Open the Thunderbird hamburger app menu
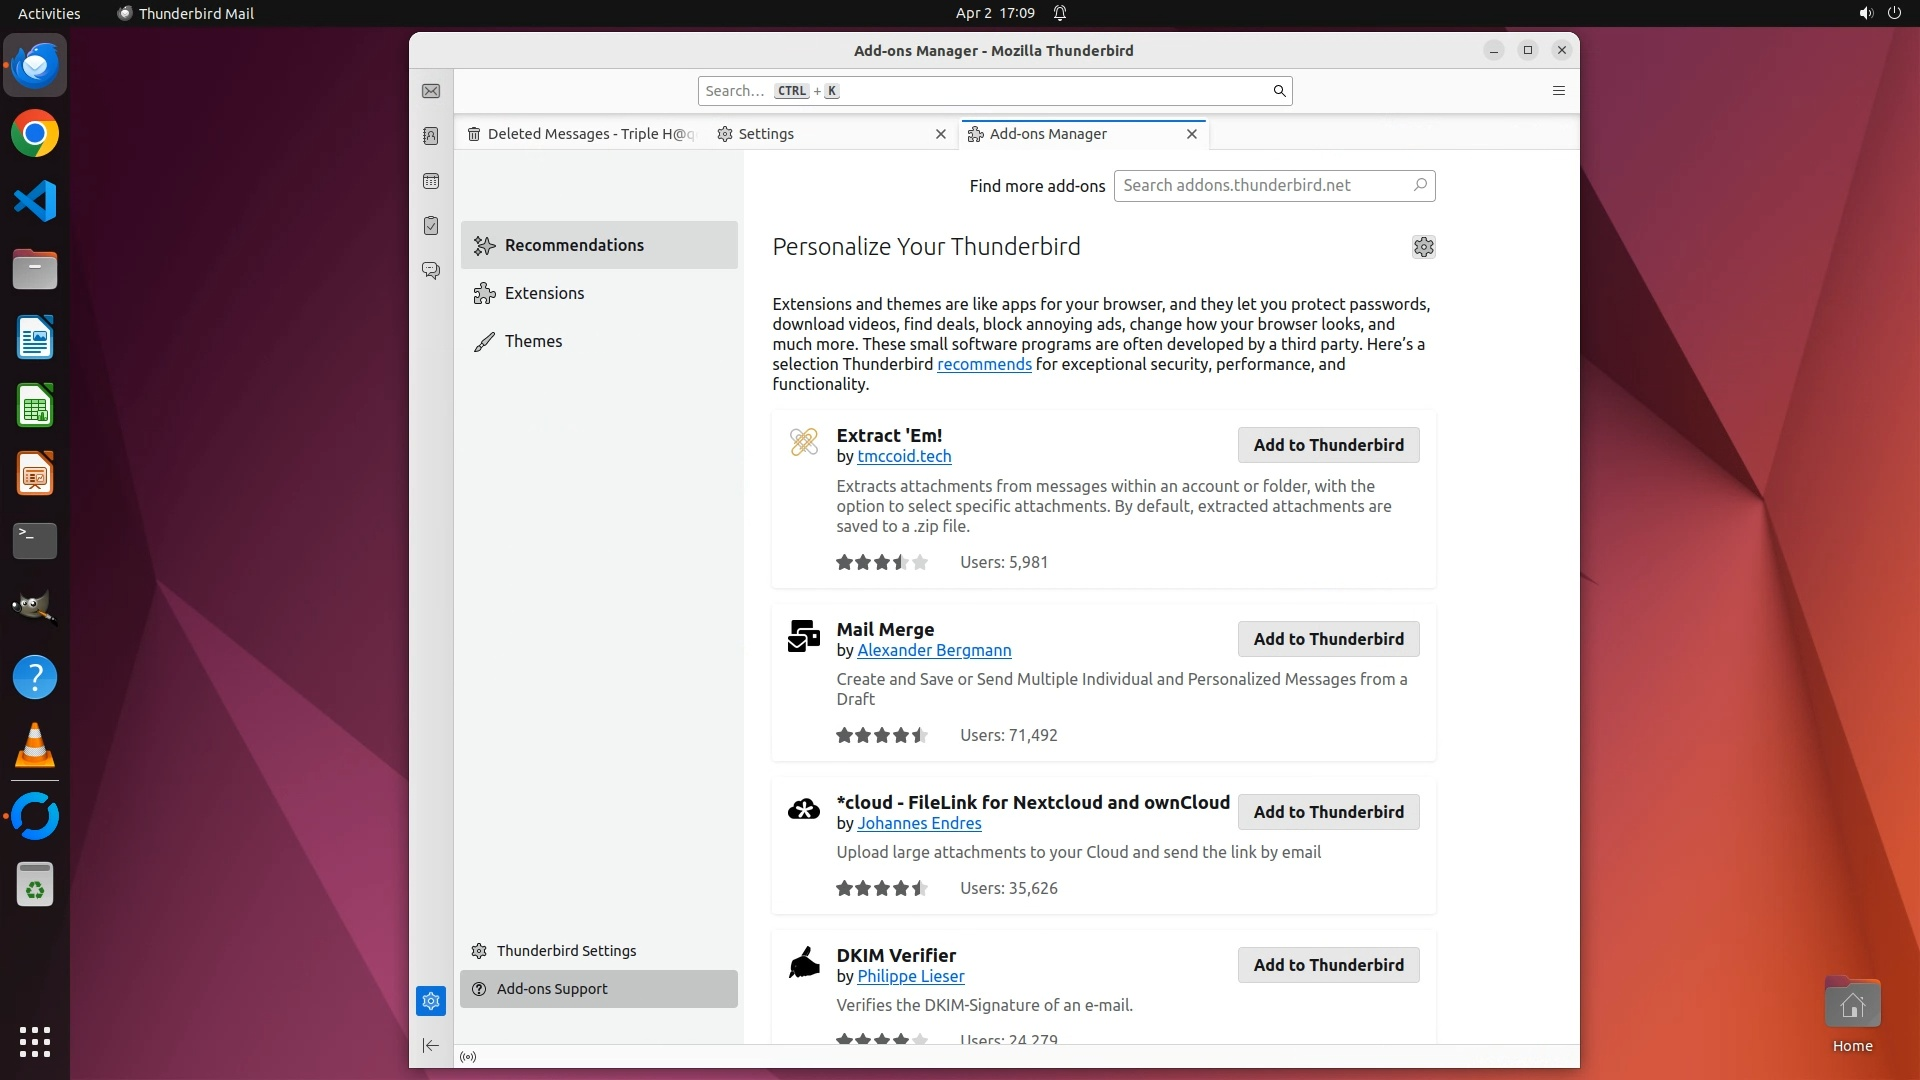This screenshot has height=1080, width=1920. click(1558, 91)
